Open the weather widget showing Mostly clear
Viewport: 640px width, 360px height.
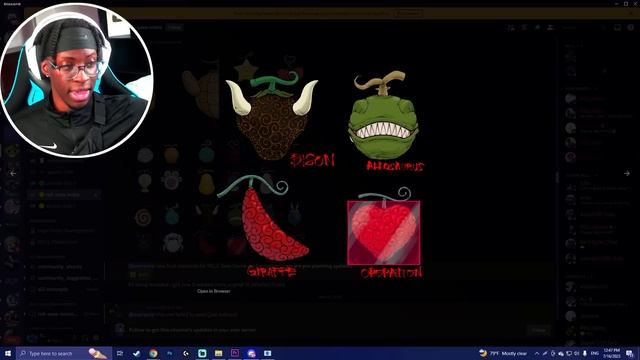(503, 353)
